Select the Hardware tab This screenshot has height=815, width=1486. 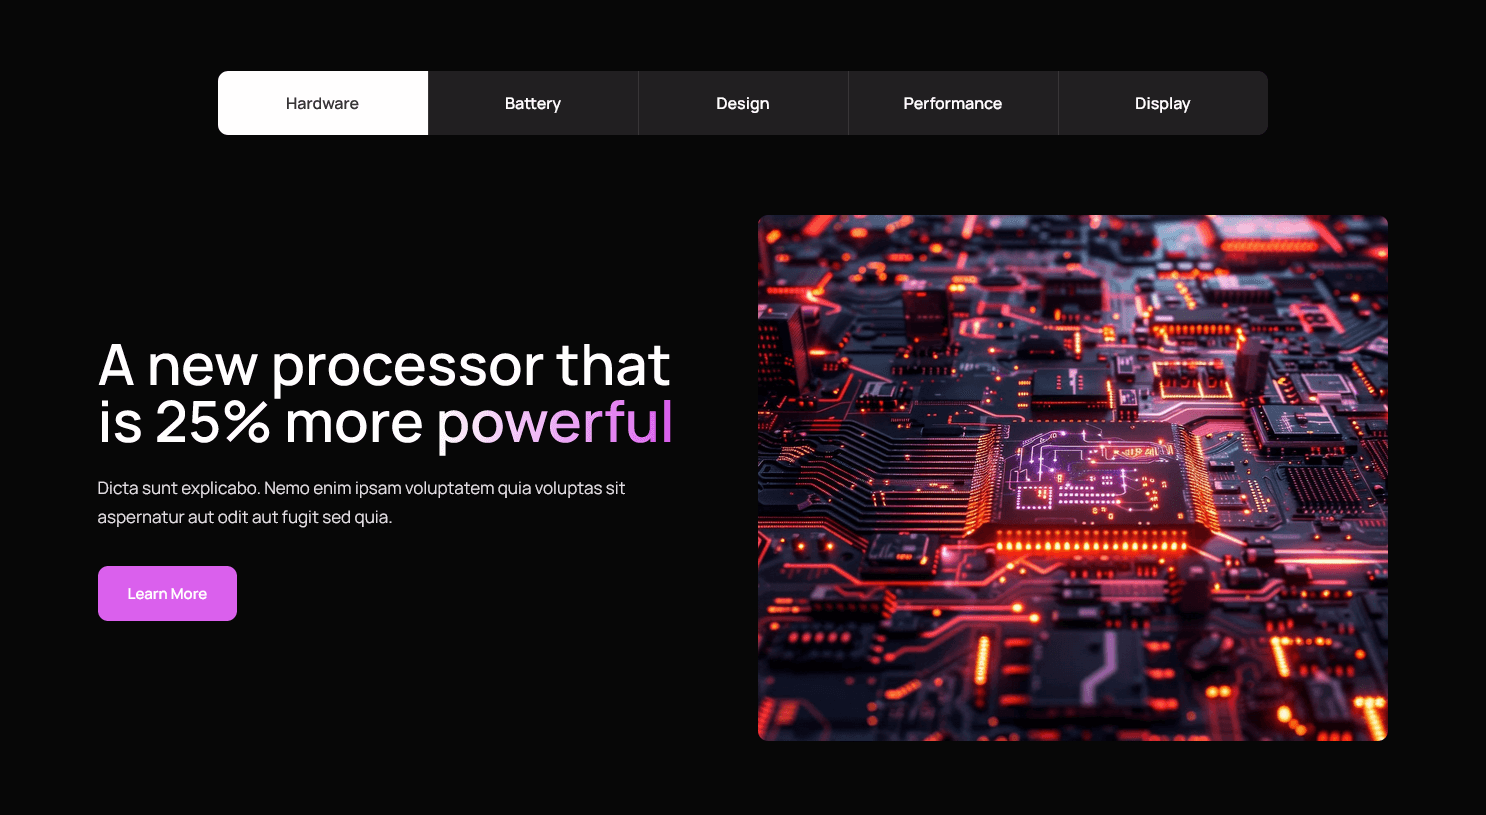tap(323, 103)
